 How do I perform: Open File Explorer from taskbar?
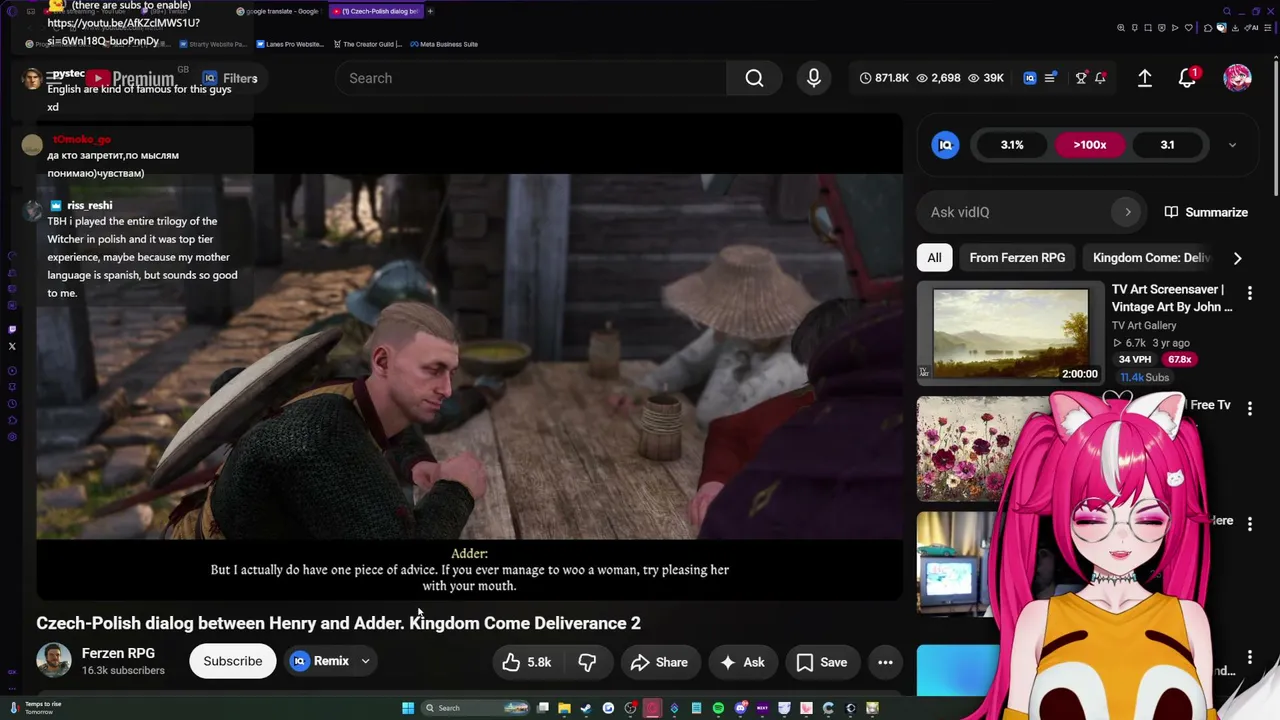click(x=564, y=708)
